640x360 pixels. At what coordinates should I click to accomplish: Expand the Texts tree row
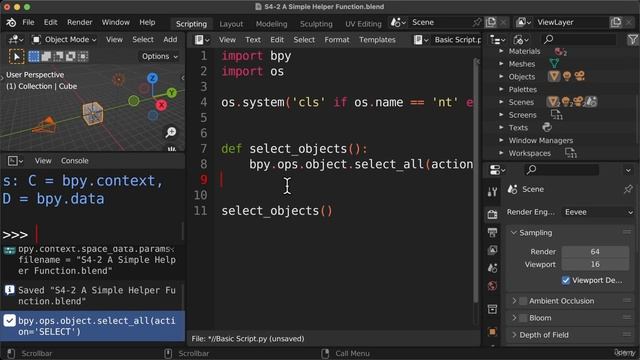coord(501,128)
